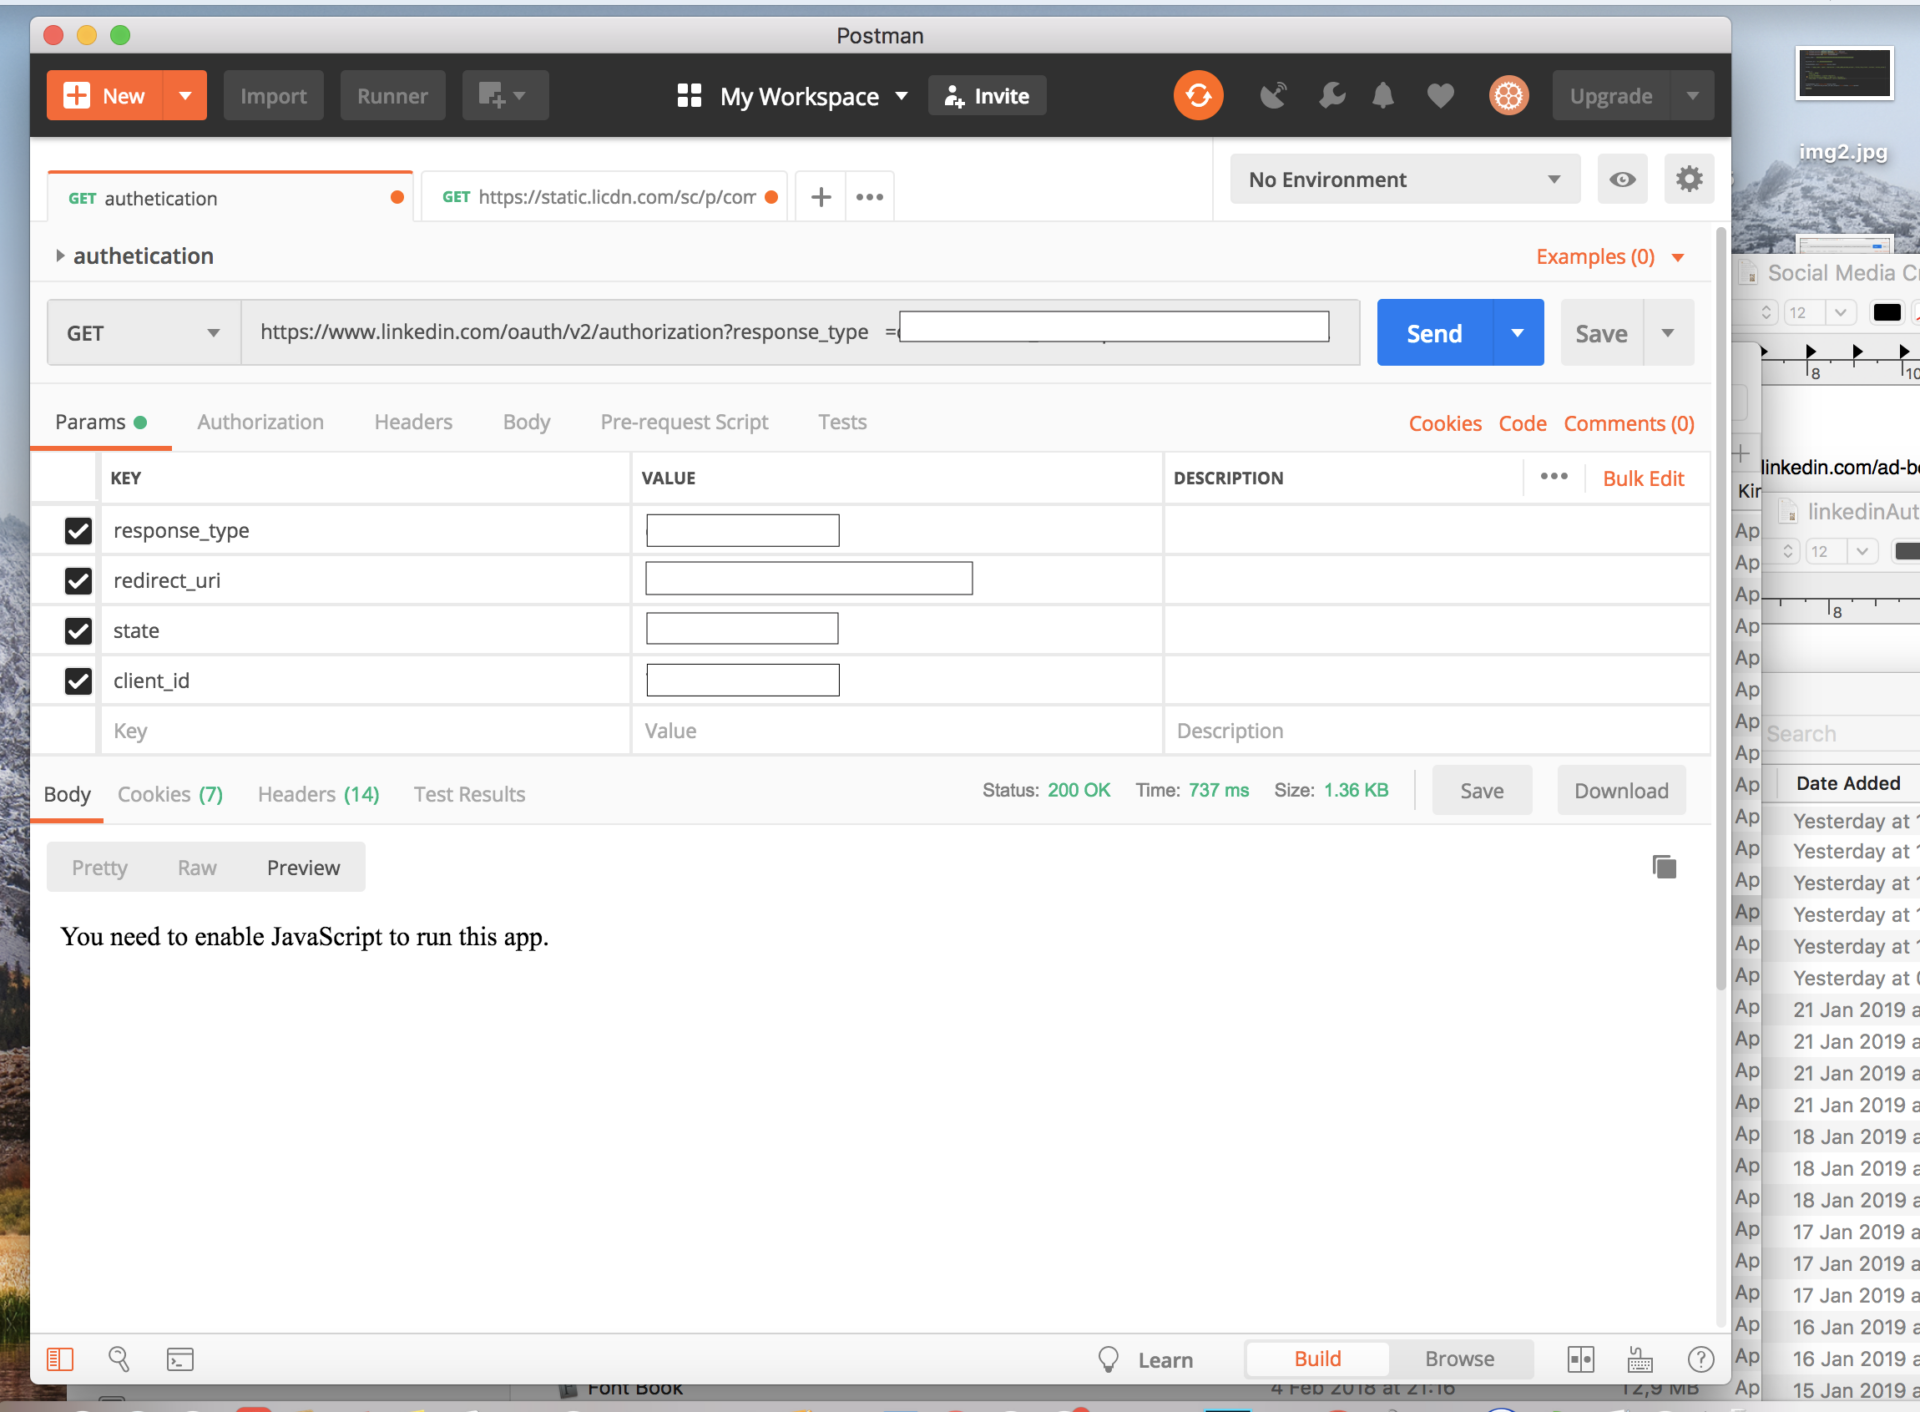Click the black color swatch in Font Book panel
The image size is (1920, 1412).
1888,312
